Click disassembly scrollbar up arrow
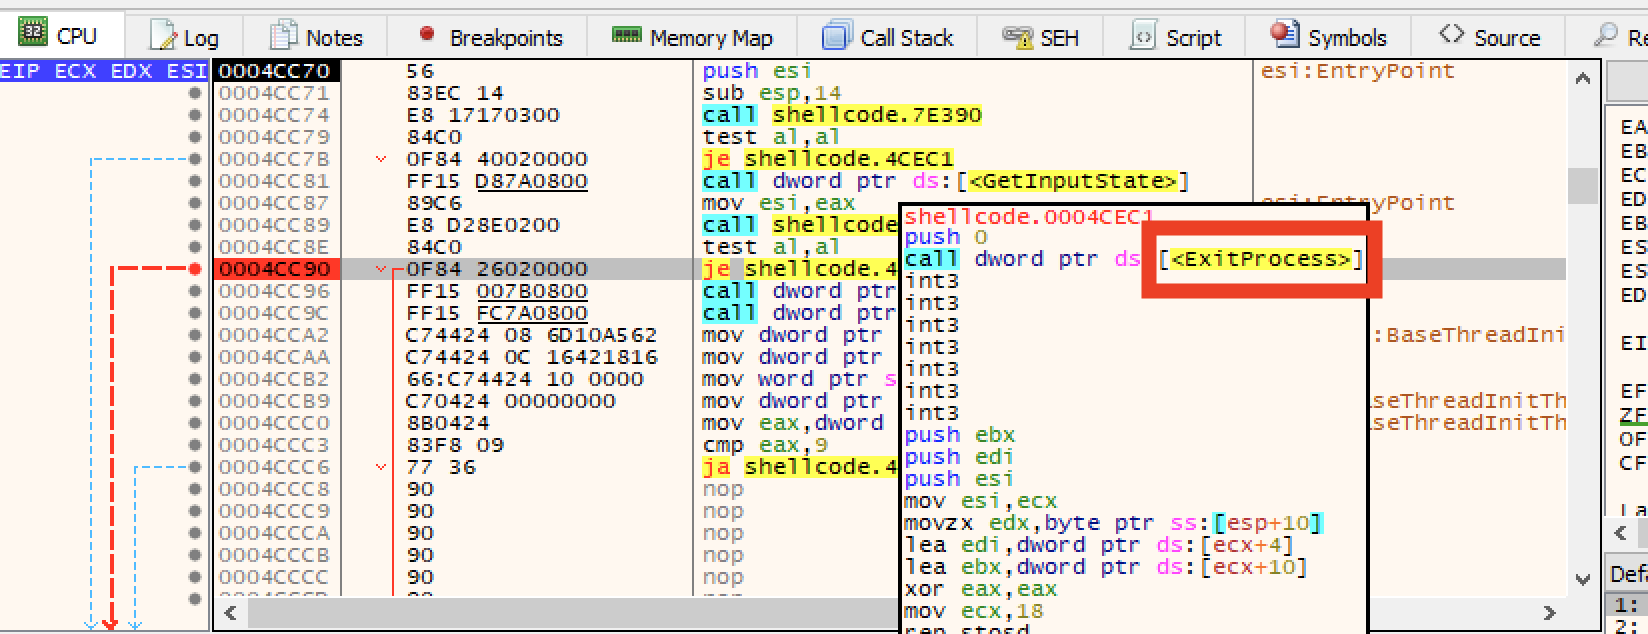 pos(1582,79)
